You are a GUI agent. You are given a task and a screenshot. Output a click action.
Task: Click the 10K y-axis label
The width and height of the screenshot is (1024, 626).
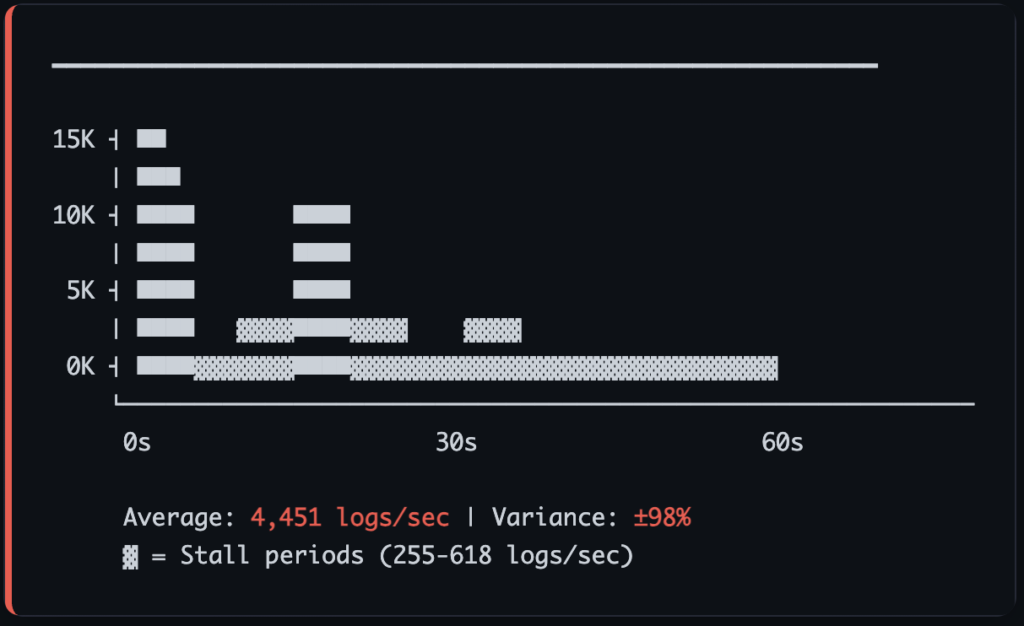pyautogui.click(x=73, y=215)
